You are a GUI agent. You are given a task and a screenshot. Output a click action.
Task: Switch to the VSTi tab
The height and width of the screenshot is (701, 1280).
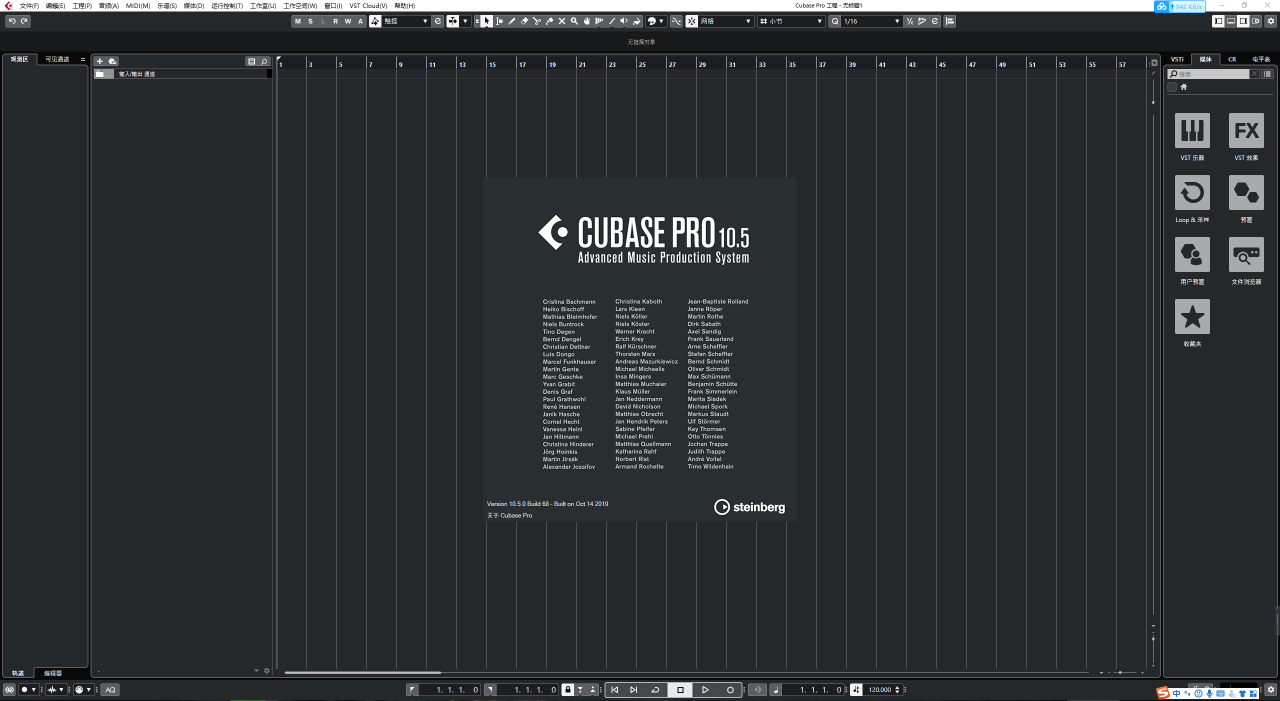click(1178, 60)
